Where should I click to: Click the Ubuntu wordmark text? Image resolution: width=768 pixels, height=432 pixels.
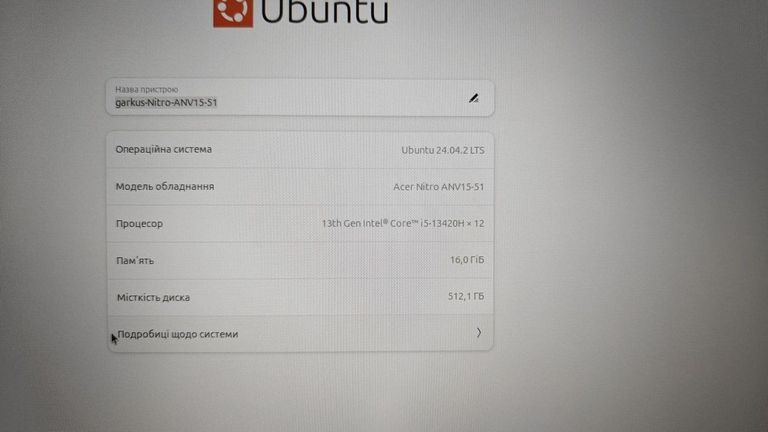pos(324,12)
